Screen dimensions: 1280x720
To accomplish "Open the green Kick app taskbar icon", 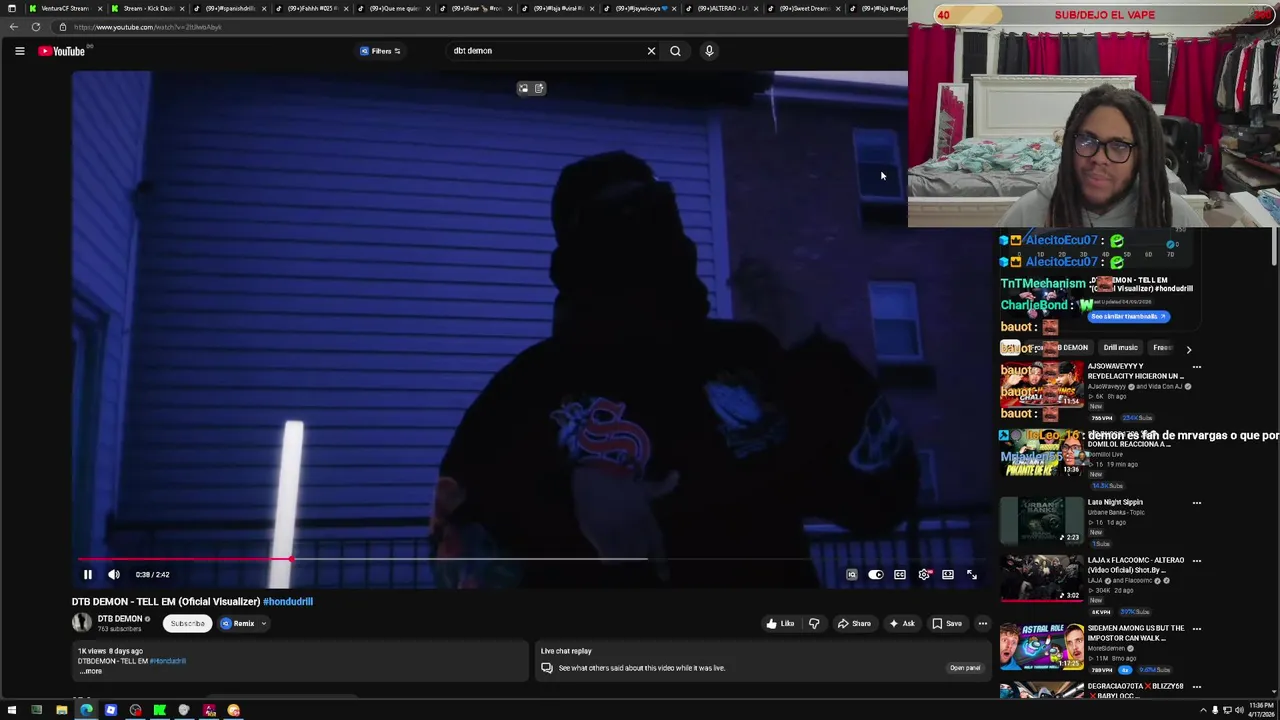I will (x=159, y=710).
